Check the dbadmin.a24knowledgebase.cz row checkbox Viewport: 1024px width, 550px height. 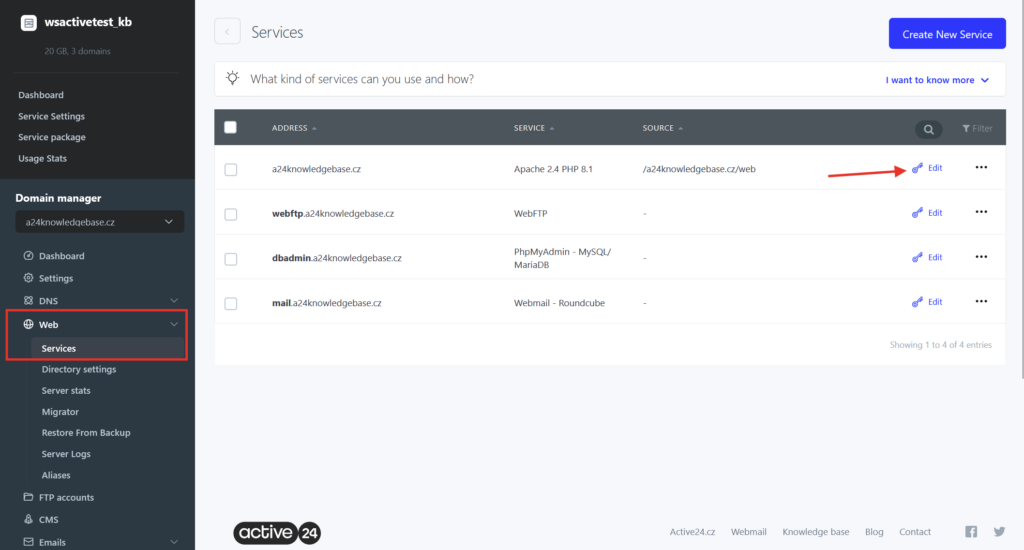point(231,259)
